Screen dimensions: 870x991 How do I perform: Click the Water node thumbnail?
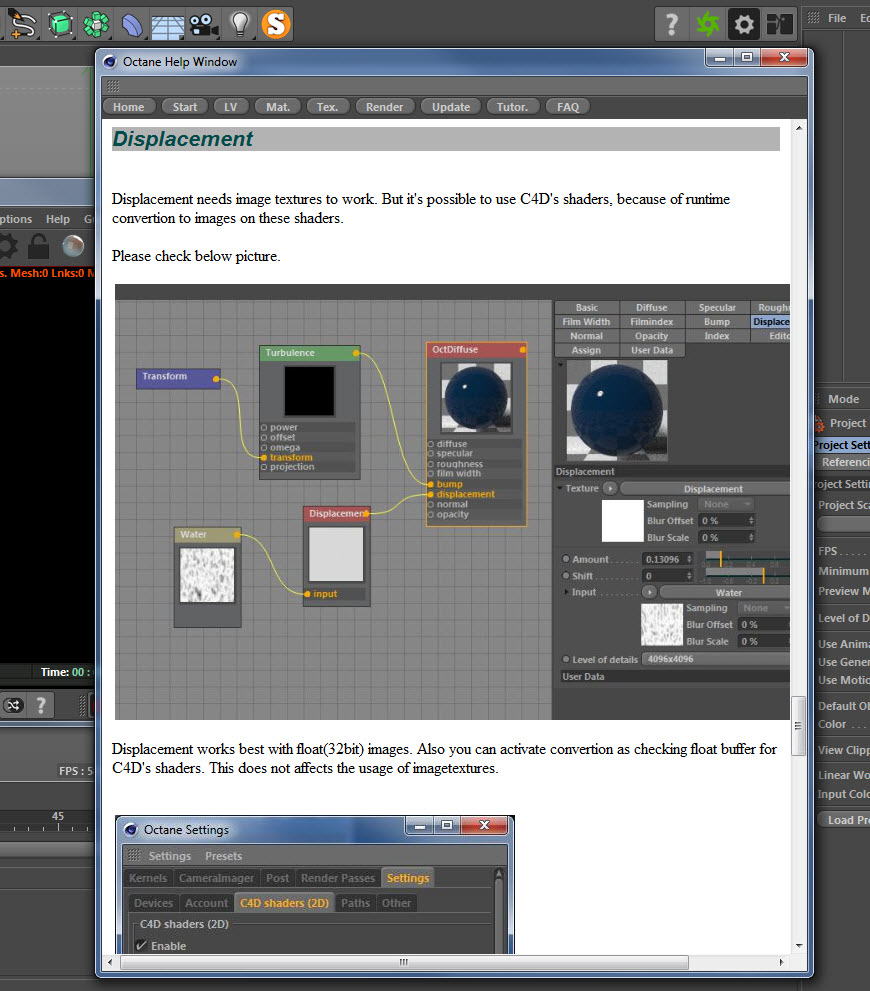[207, 575]
